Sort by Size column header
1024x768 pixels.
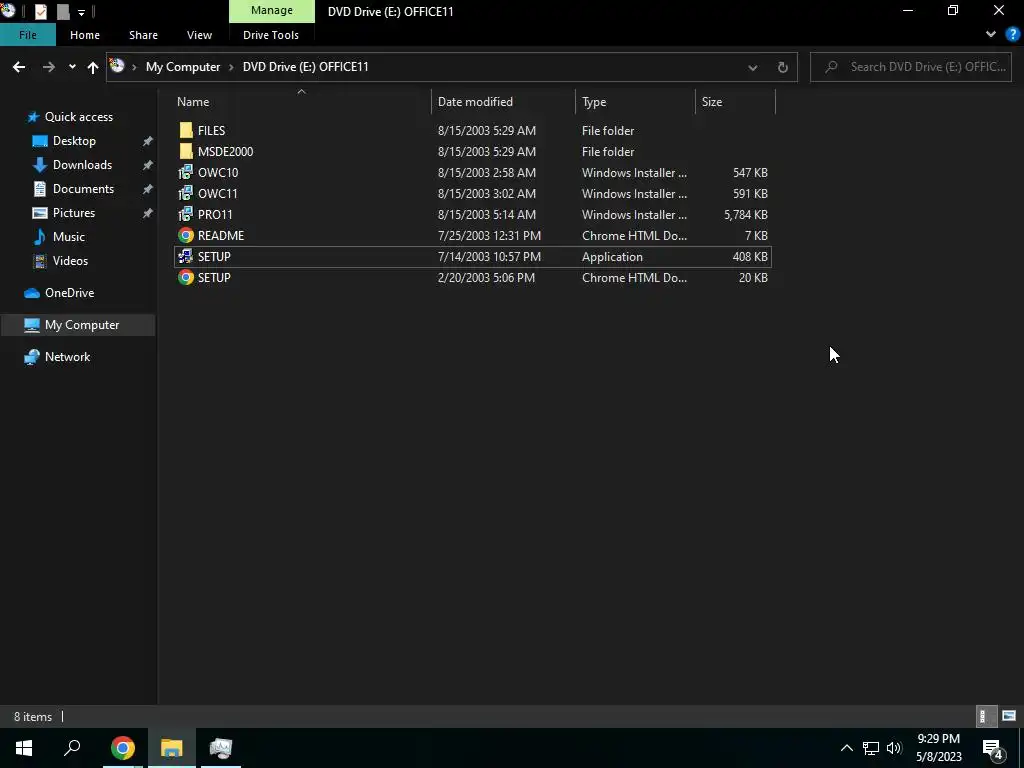[x=735, y=102]
